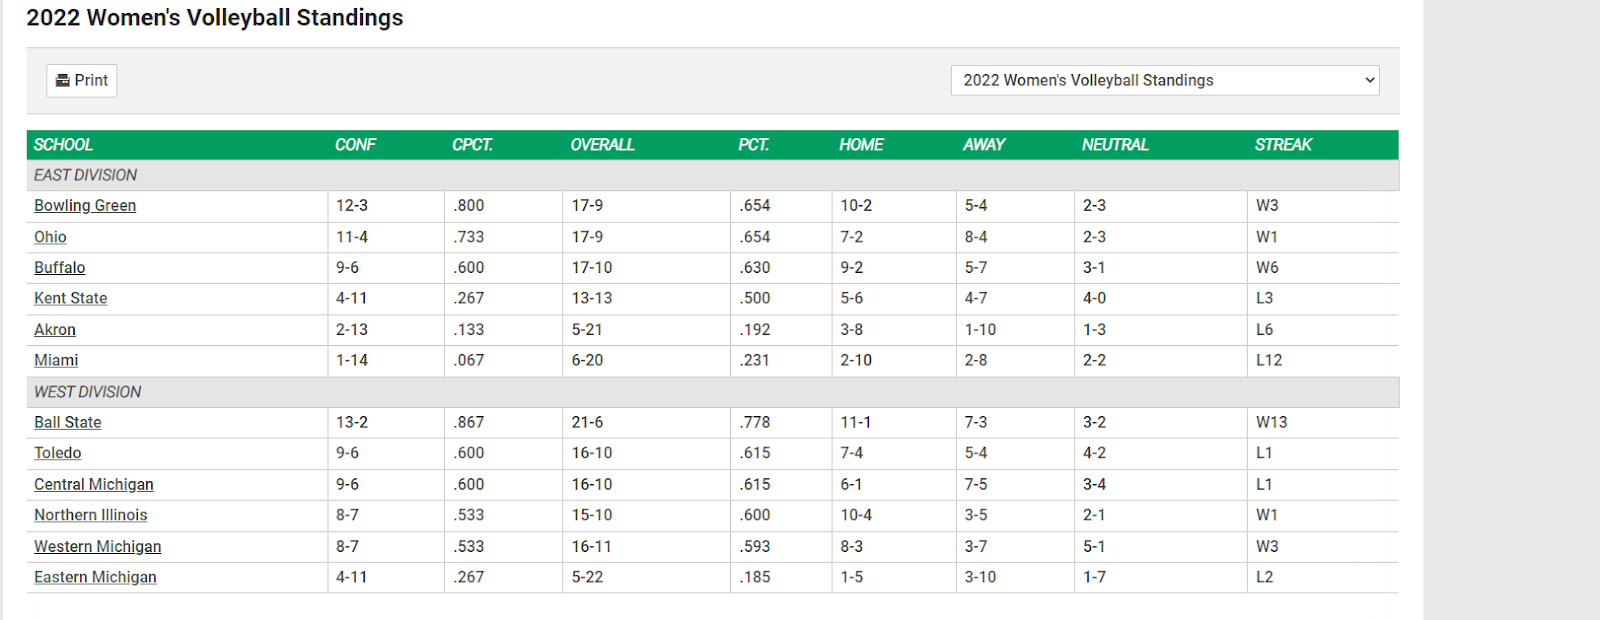1600x620 pixels.
Task: Click Akron's 1-10 away record
Action: (980, 329)
